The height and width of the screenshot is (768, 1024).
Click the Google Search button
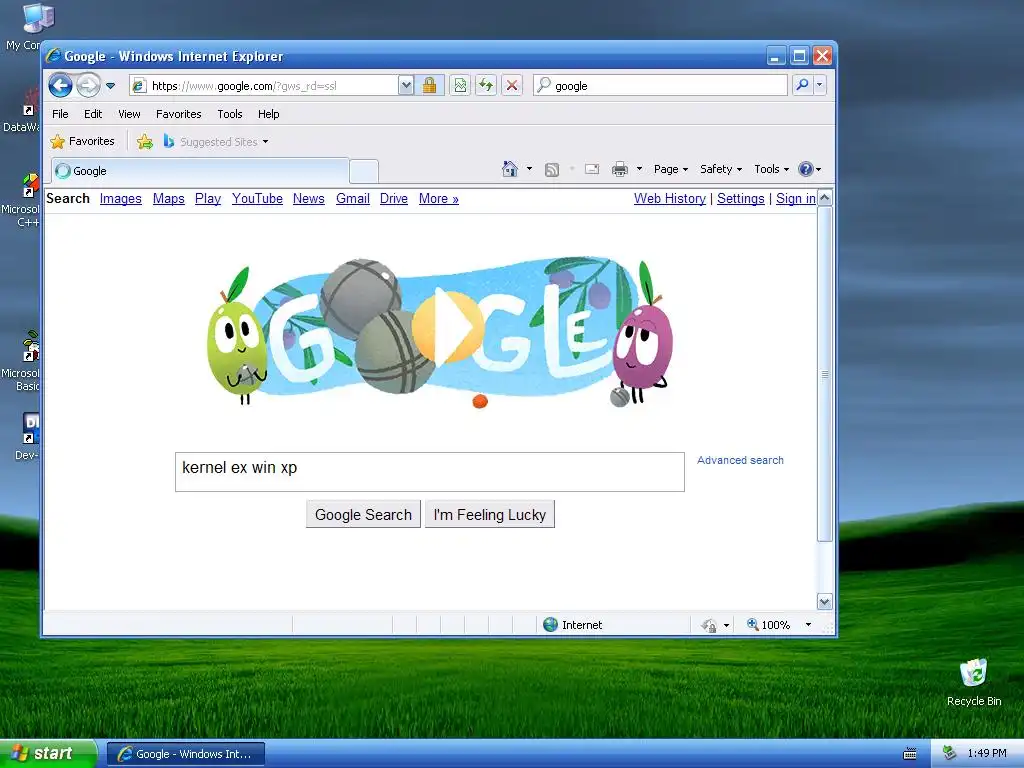click(x=363, y=515)
